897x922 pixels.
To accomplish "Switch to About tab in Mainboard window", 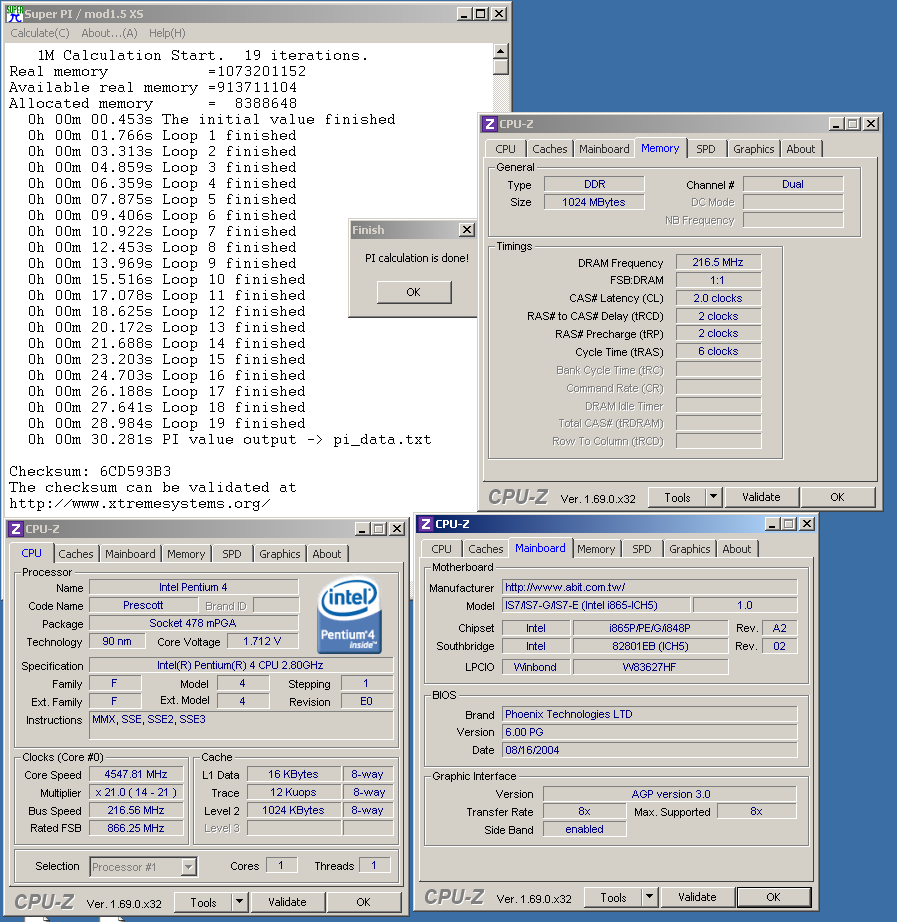I will click(736, 549).
